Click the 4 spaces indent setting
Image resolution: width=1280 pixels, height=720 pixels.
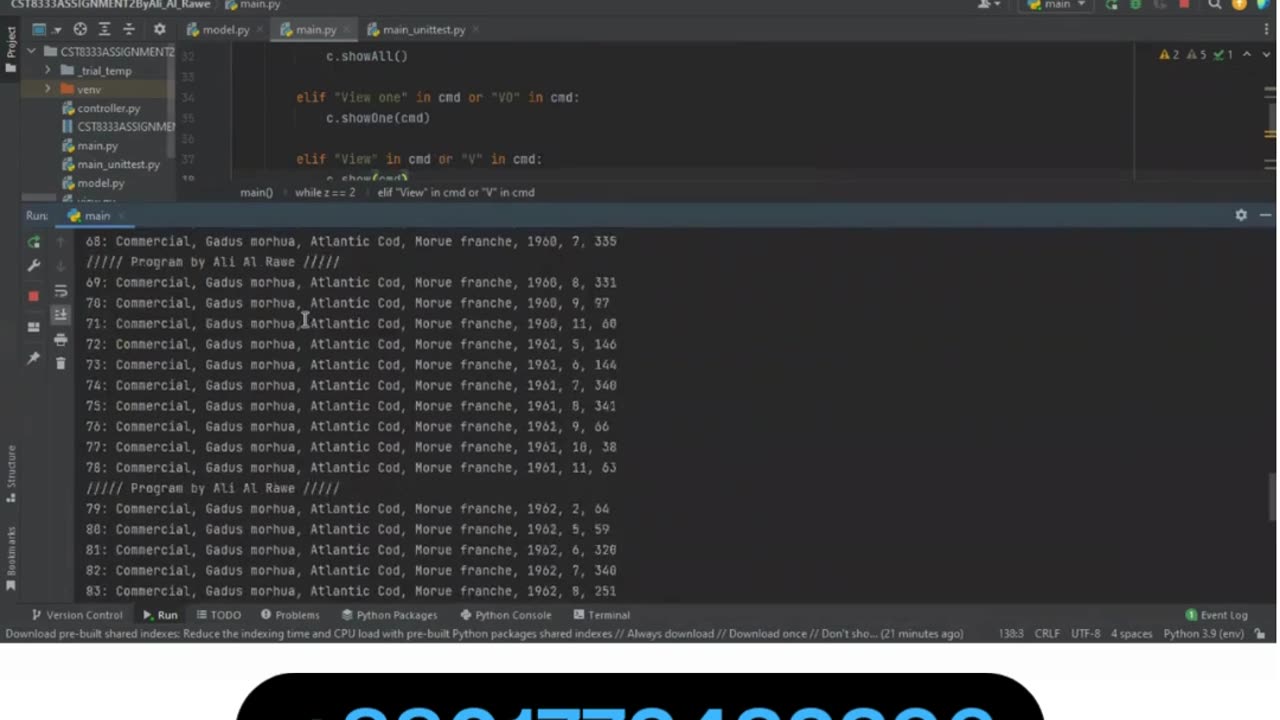tap(1131, 634)
